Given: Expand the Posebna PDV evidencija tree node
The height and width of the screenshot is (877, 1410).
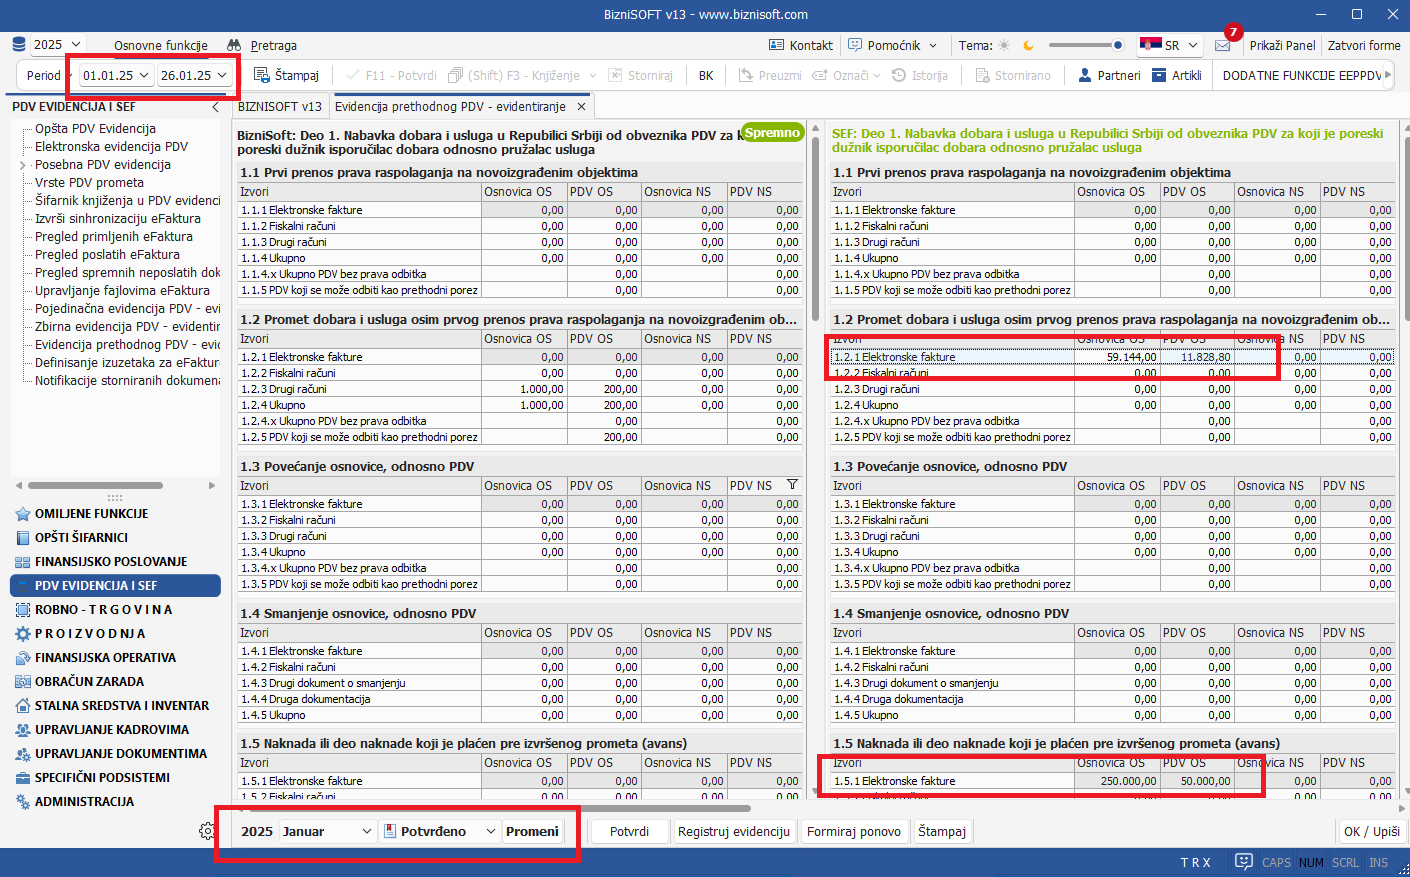Looking at the screenshot, I should coord(23,165).
